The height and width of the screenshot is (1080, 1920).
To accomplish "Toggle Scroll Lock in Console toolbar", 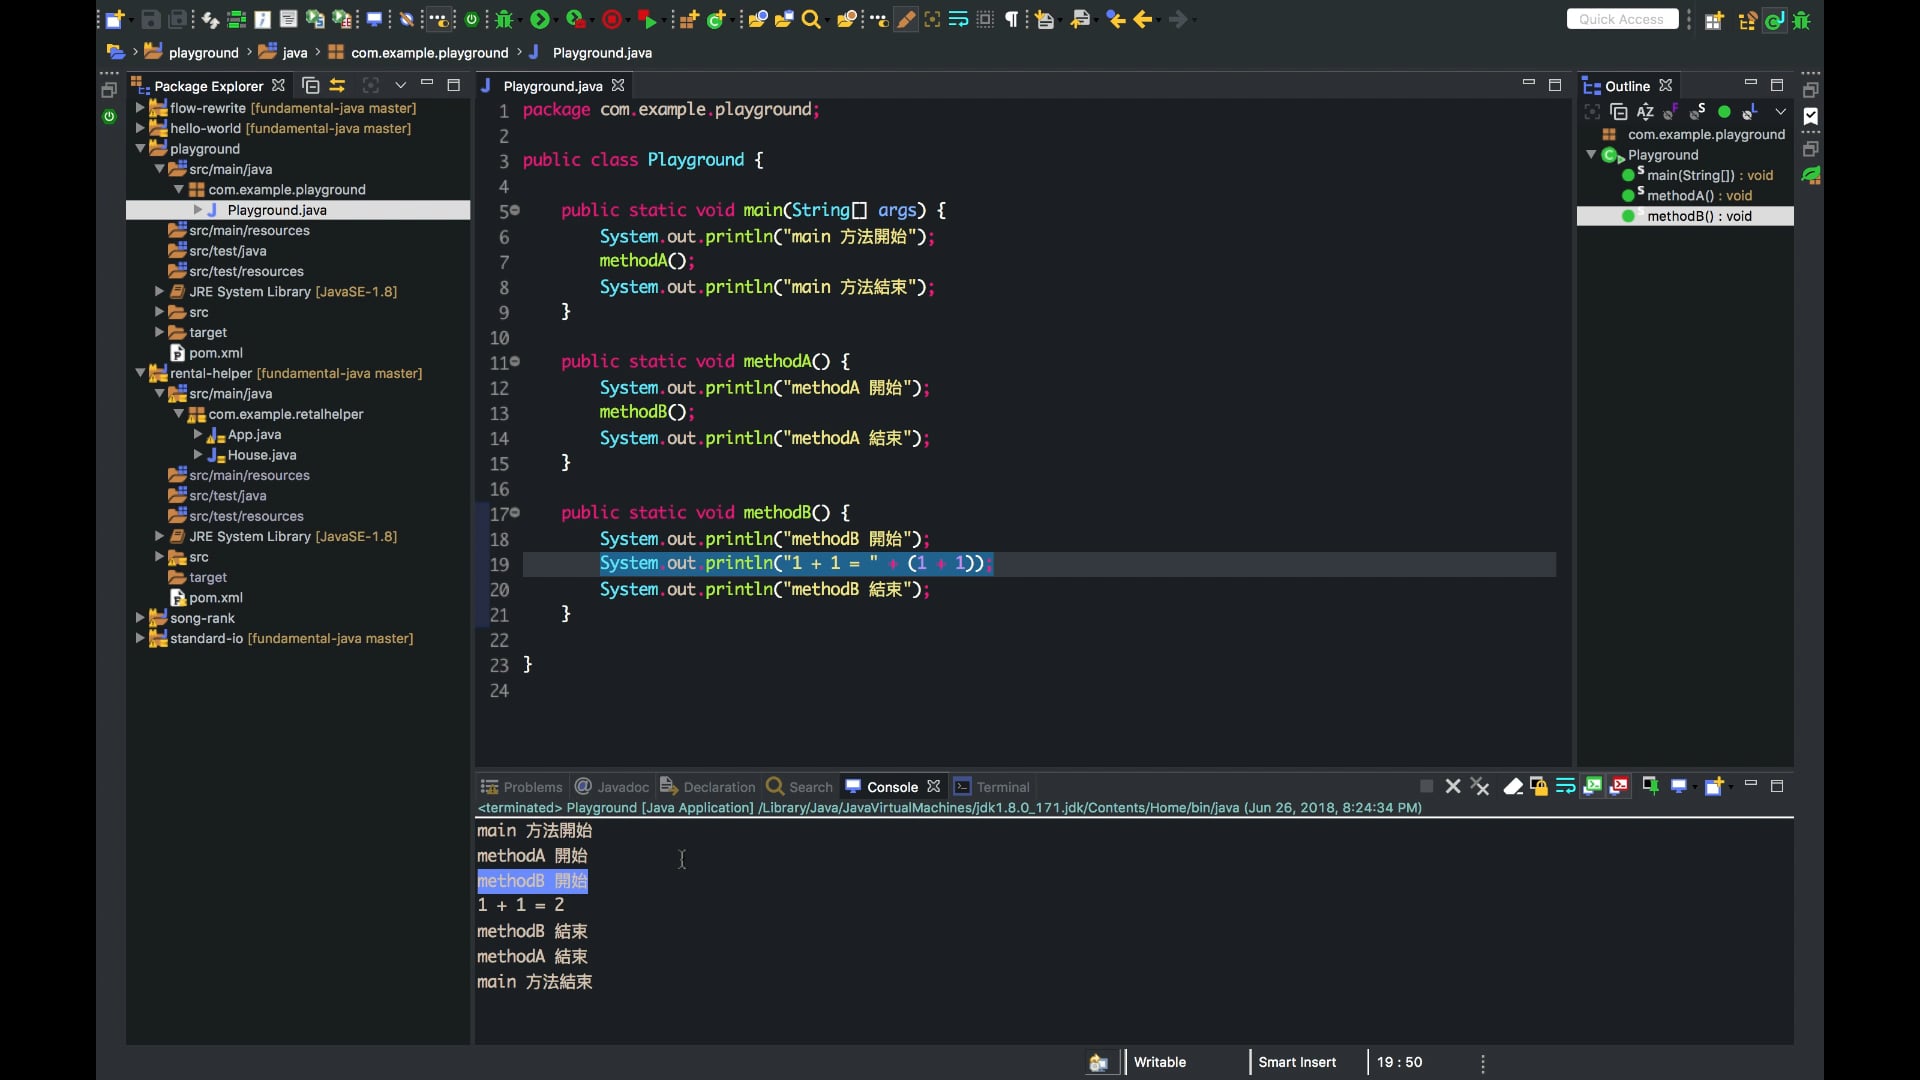I will pyautogui.click(x=1539, y=787).
